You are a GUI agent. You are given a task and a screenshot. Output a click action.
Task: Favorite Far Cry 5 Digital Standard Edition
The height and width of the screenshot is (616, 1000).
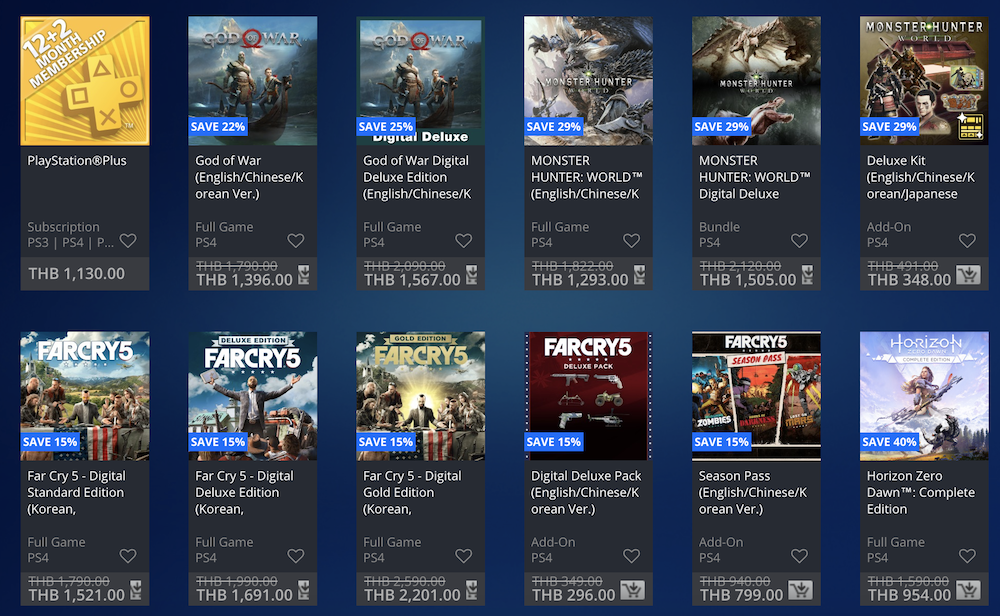point(128,557)
